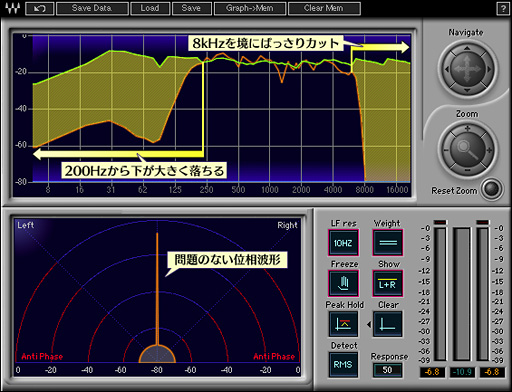Image resolution: width=512 pixels, height=392 pixels.
Task: Click the Response value field 50
Action: click(x=387, y=370)
